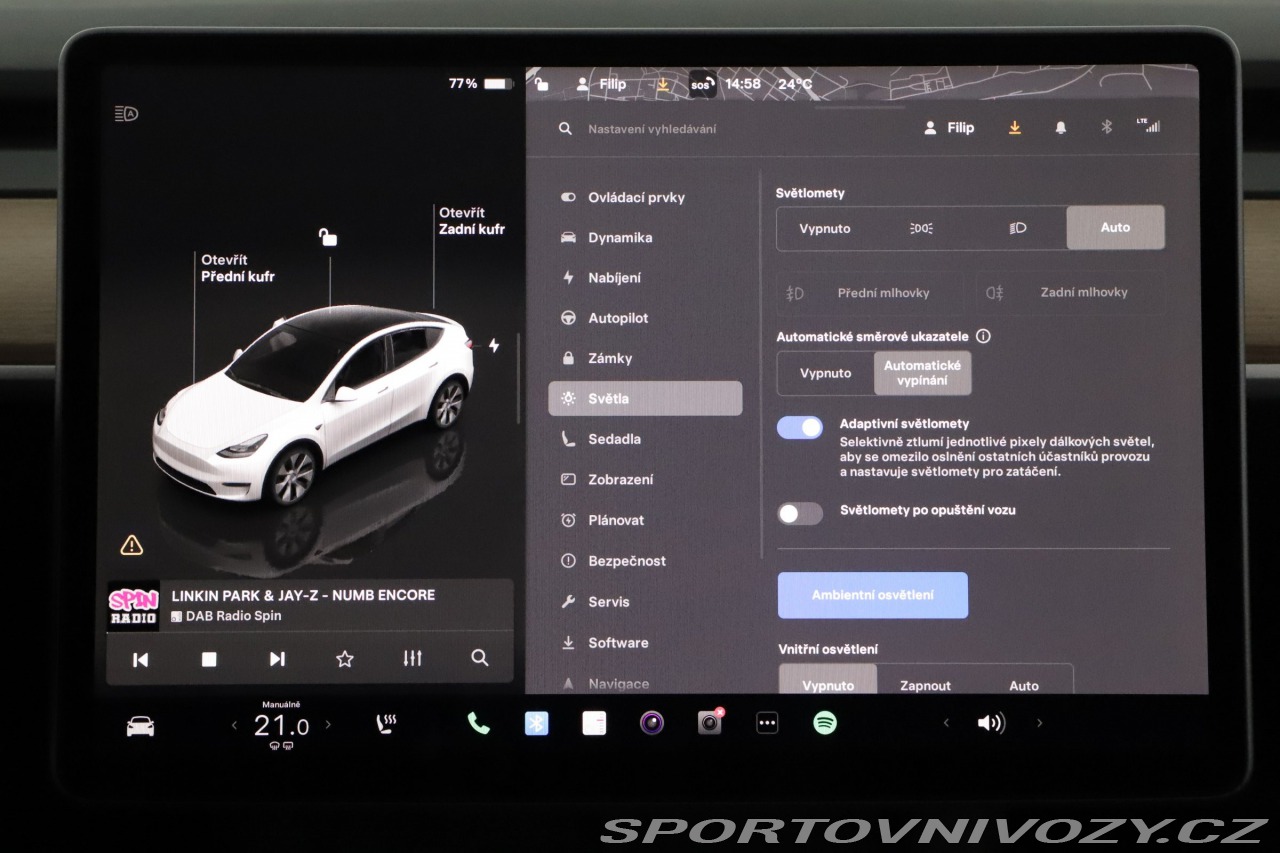Open the phone app icon
The image size is (1280, 853).
pyautogui.click(x=479, y=723)
